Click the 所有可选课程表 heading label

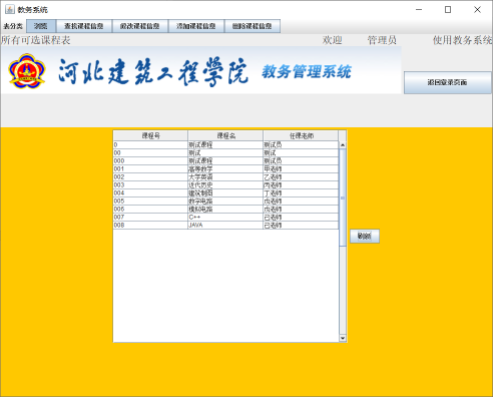click(x=36, y=40)
